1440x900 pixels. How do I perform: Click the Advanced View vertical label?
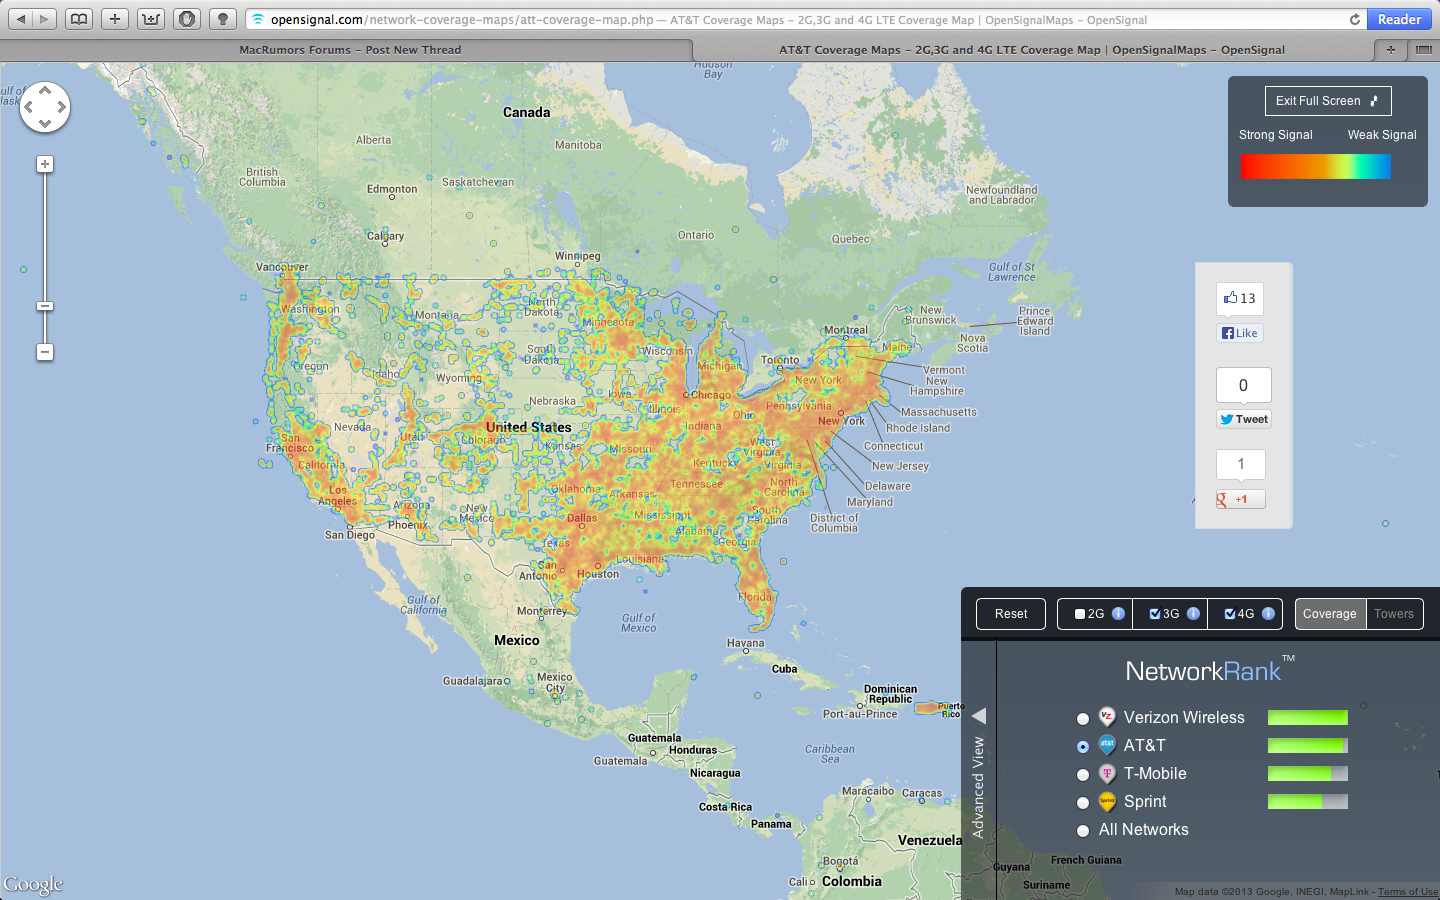click(979, 787)
